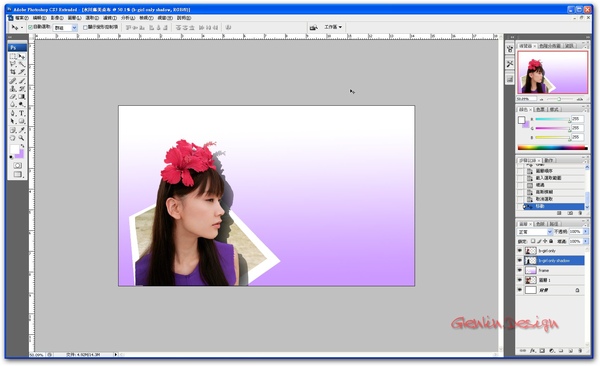This screenshot has width=600, height=366.
Task: Select the Gradient tool
Action: 22,96
